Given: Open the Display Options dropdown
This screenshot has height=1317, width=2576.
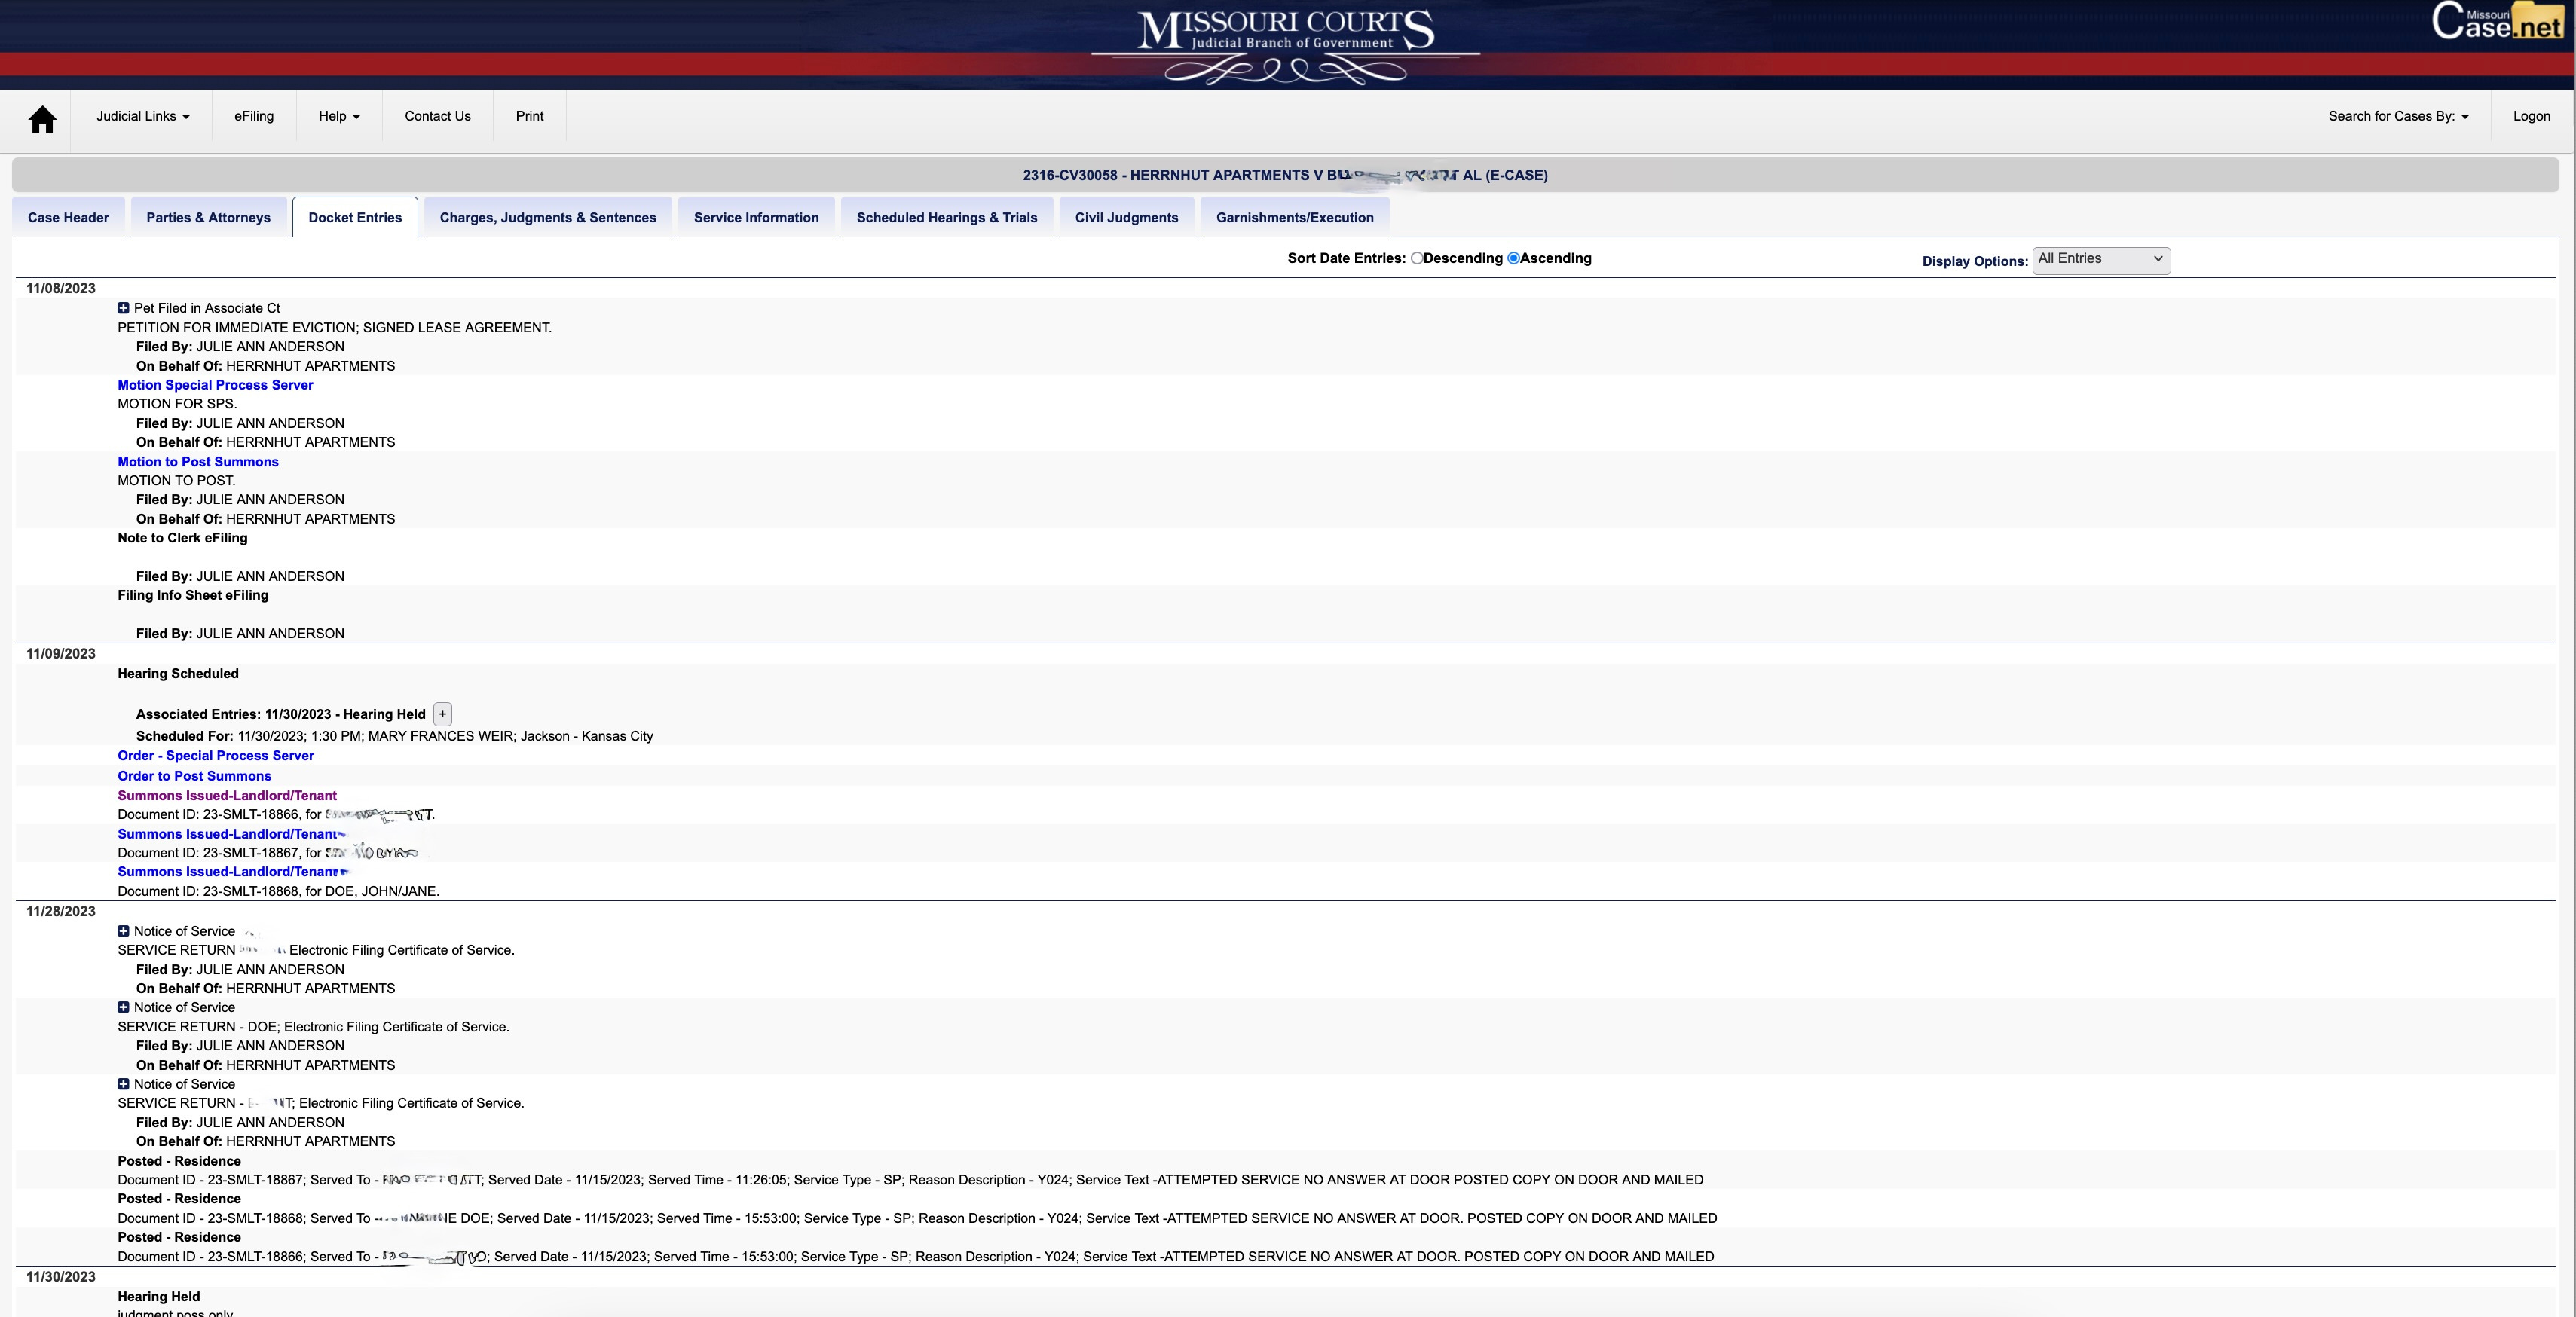Looking at the screenshot, I should (2101, 260).
